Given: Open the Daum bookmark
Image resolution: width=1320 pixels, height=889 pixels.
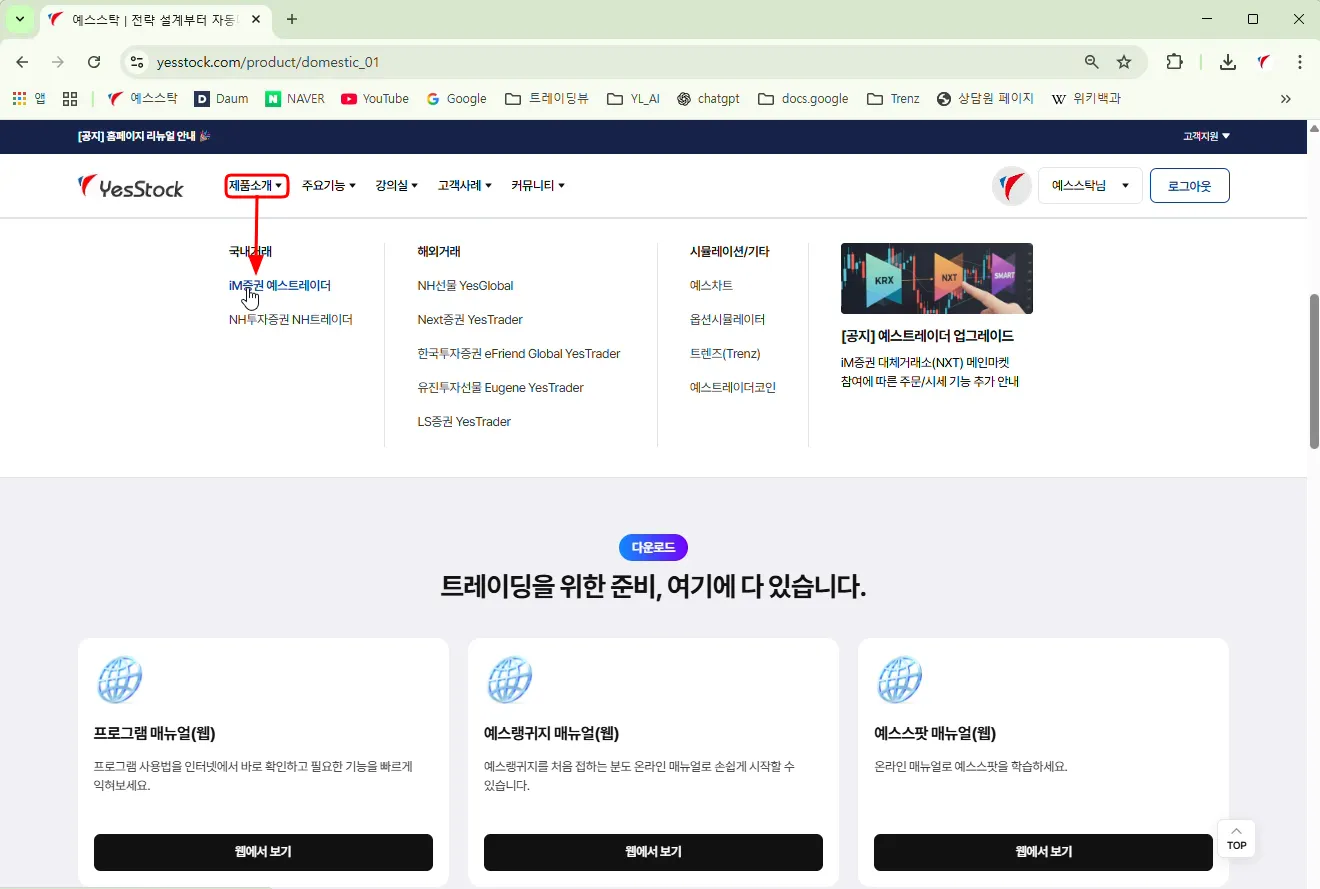Looking at the screenshot, I should [221, 99].
